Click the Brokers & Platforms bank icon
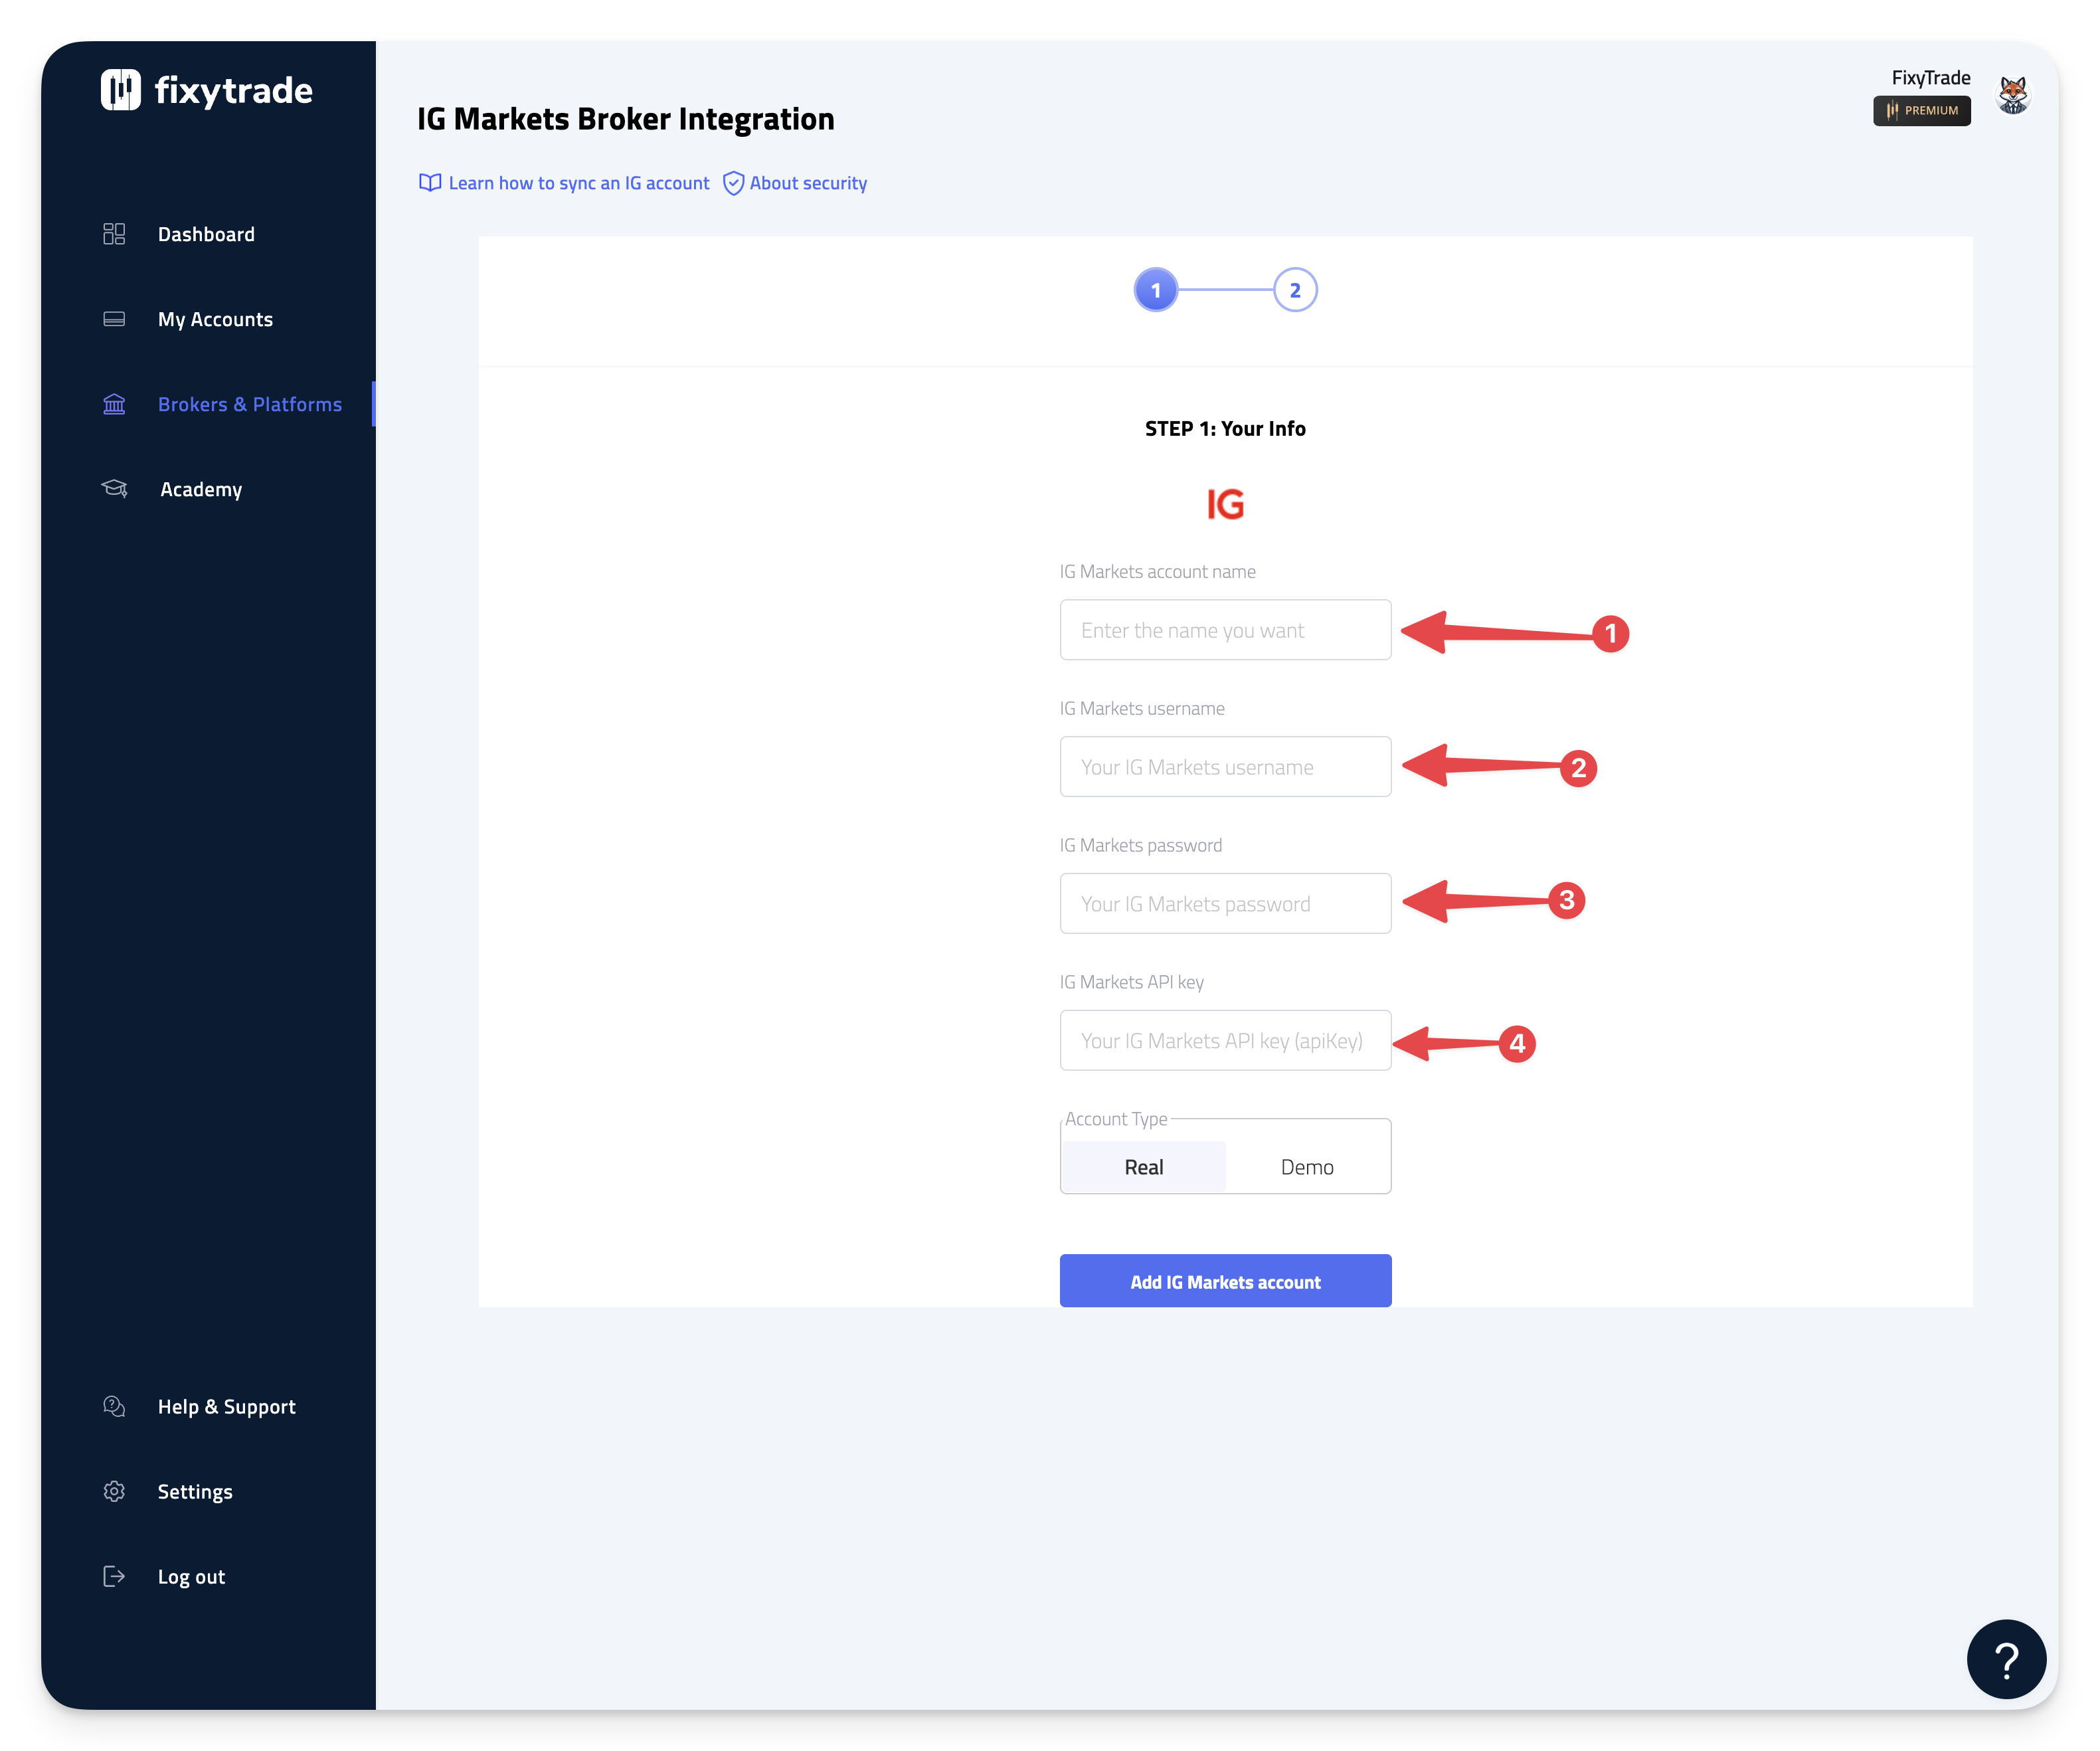 point(114,404)
